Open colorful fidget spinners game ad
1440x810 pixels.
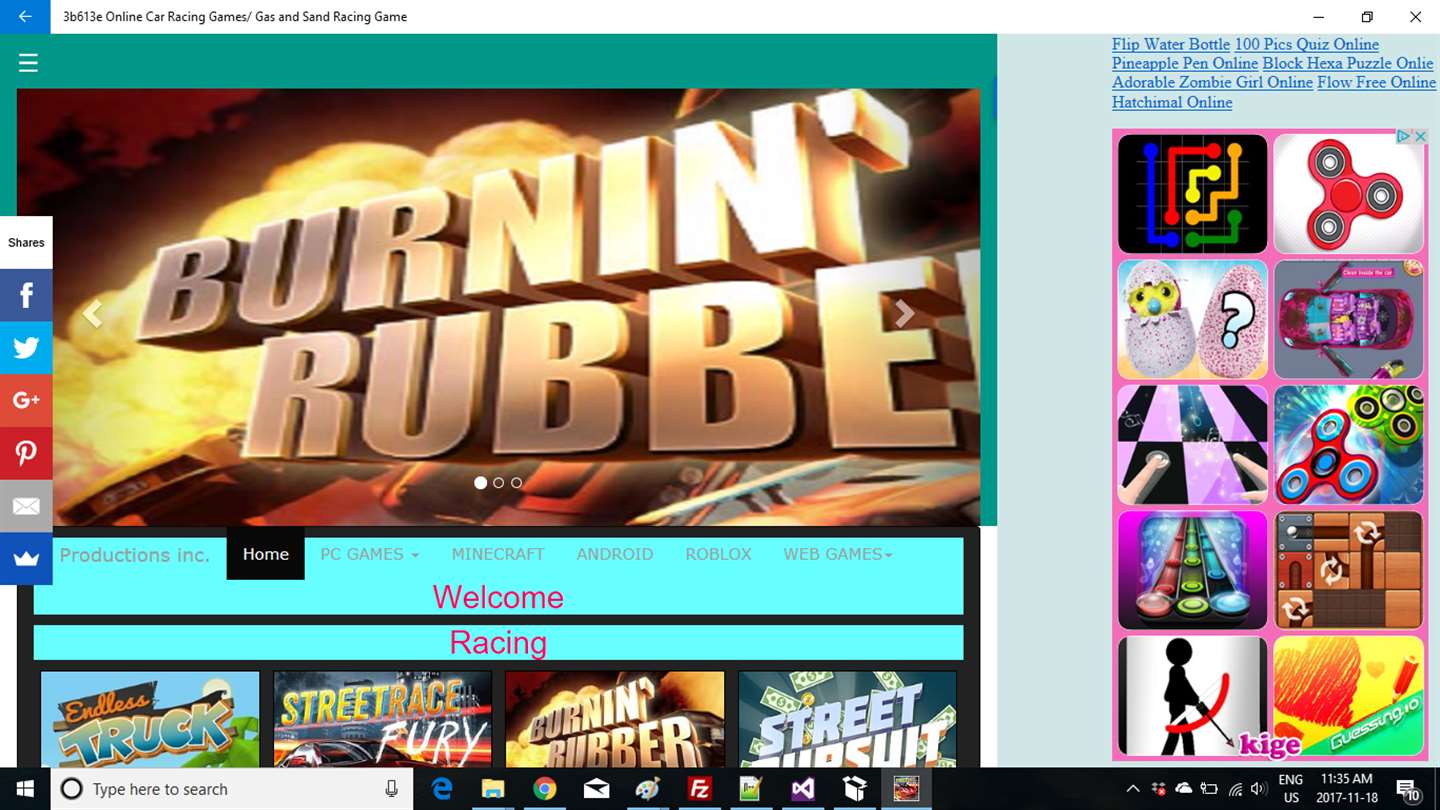[1349, 445]
